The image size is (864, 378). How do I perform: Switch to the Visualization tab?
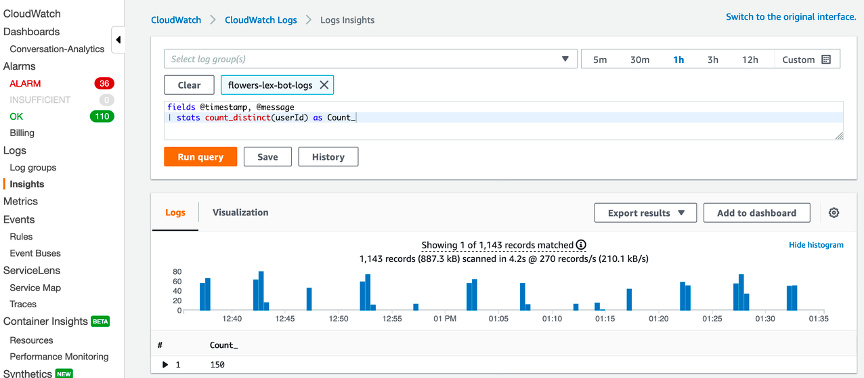[x=240, y=212]
